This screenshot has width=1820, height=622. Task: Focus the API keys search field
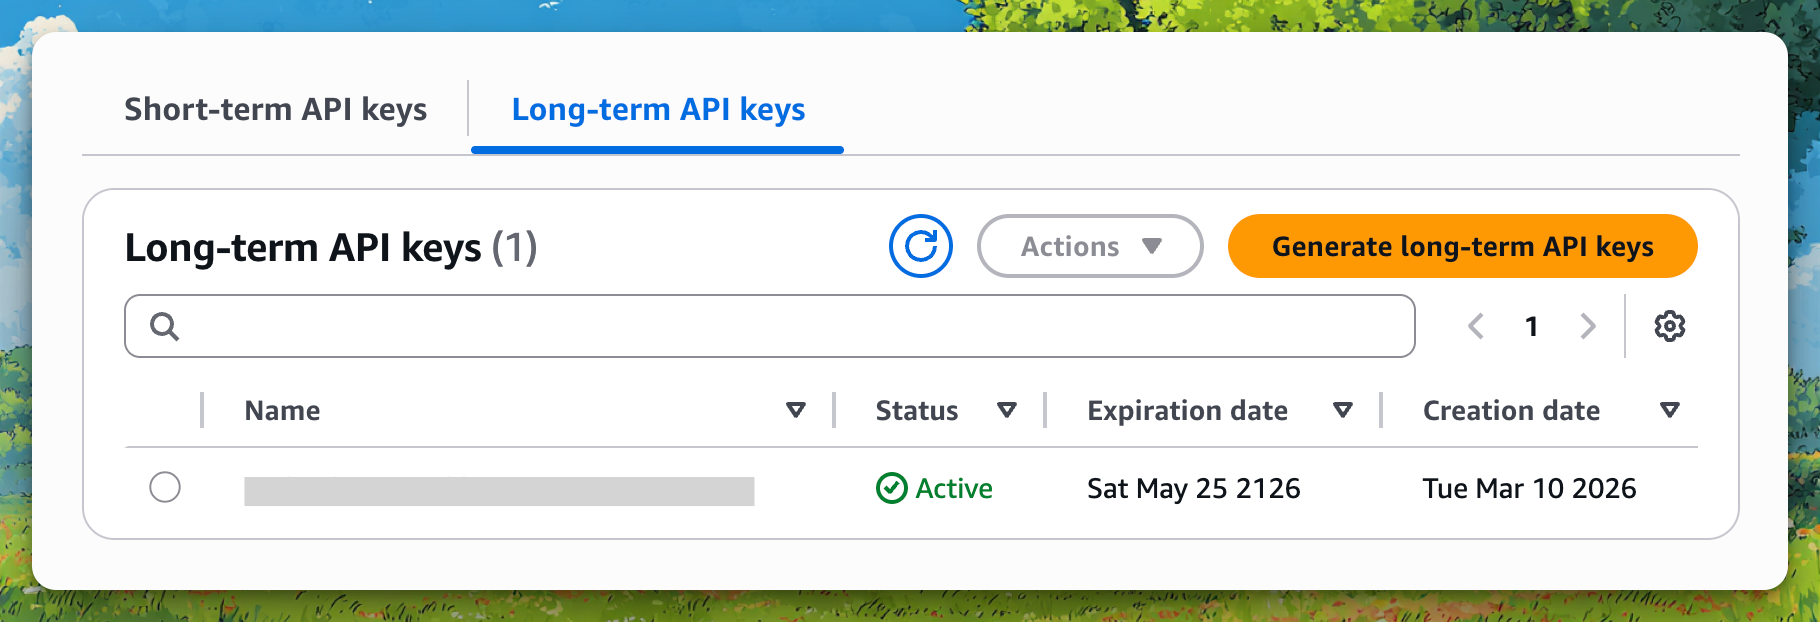[790, 326]
